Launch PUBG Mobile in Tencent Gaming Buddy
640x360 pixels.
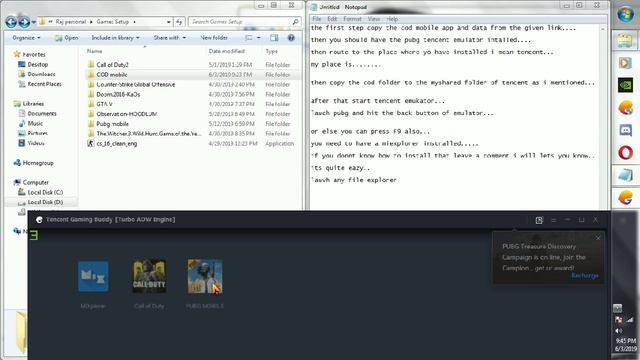coord(205,276)
